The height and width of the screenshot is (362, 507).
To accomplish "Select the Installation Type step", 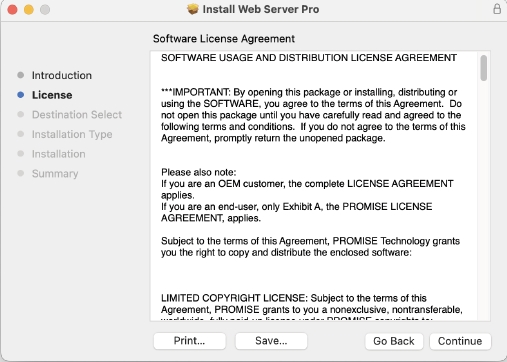I will pyautogui.click(x=72, y=134).
